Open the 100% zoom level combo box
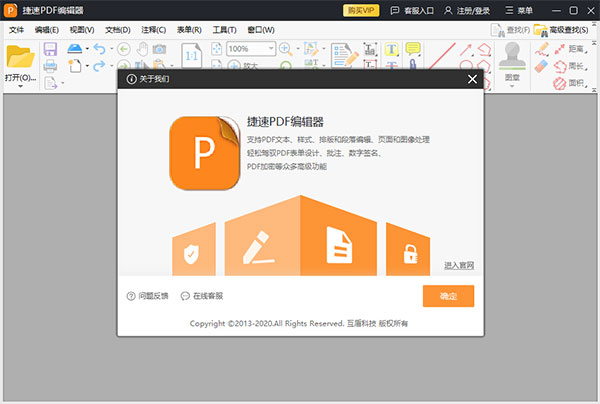The image size is (600, 404). pyautogui.click(x=251, y=49)
